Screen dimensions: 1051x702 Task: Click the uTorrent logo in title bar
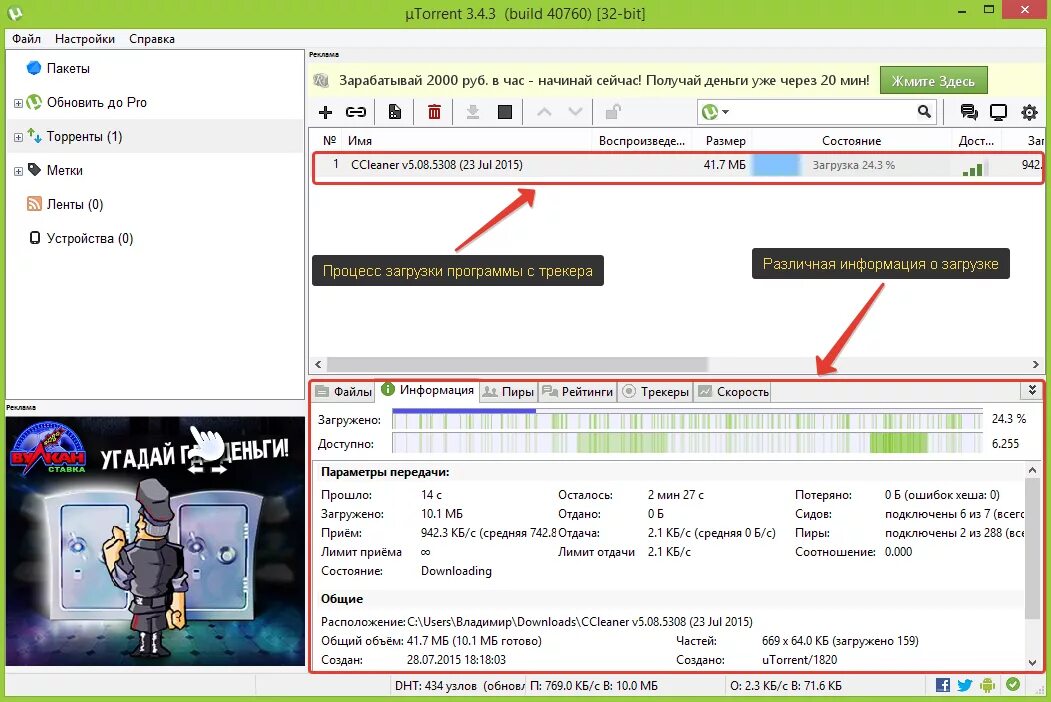(x=15, y=13)
